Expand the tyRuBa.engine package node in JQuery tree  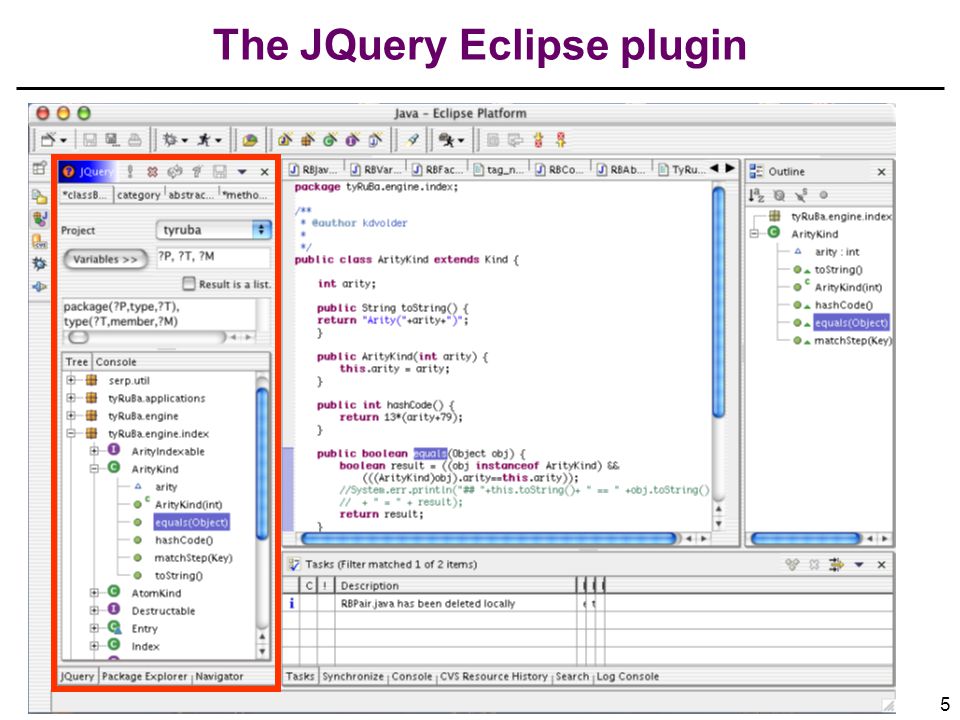tap(71, 416)
